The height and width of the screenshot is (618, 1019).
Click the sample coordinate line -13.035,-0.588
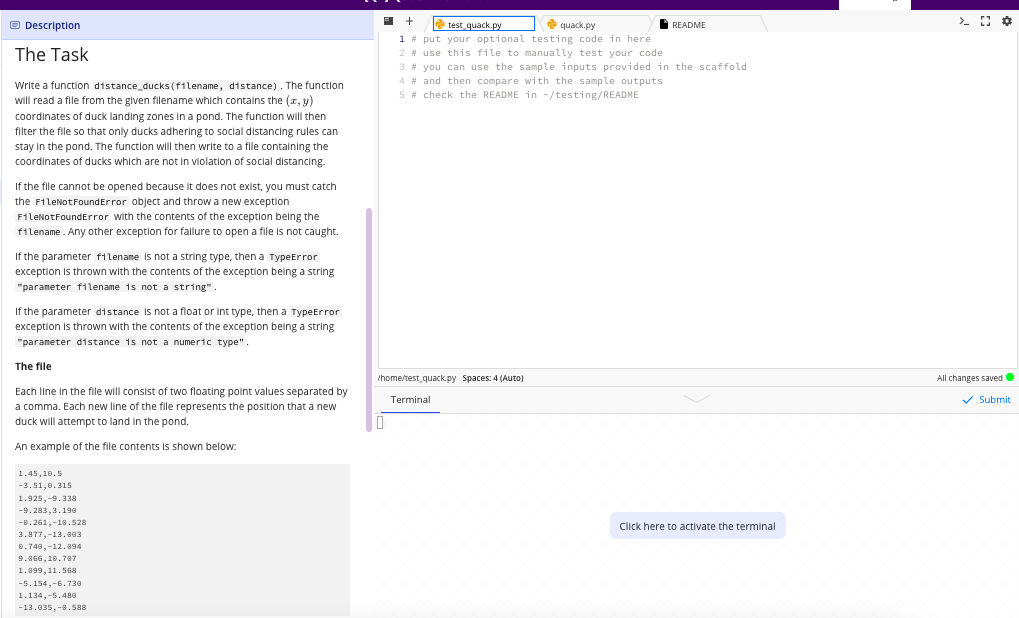[52, 608]
